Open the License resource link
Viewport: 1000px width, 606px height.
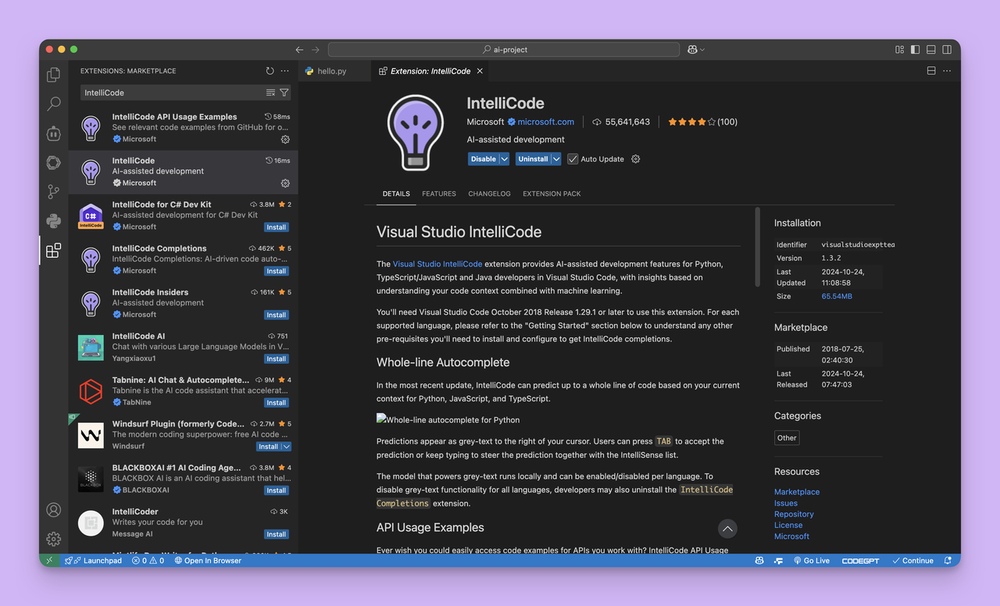[x=788, y=525]
